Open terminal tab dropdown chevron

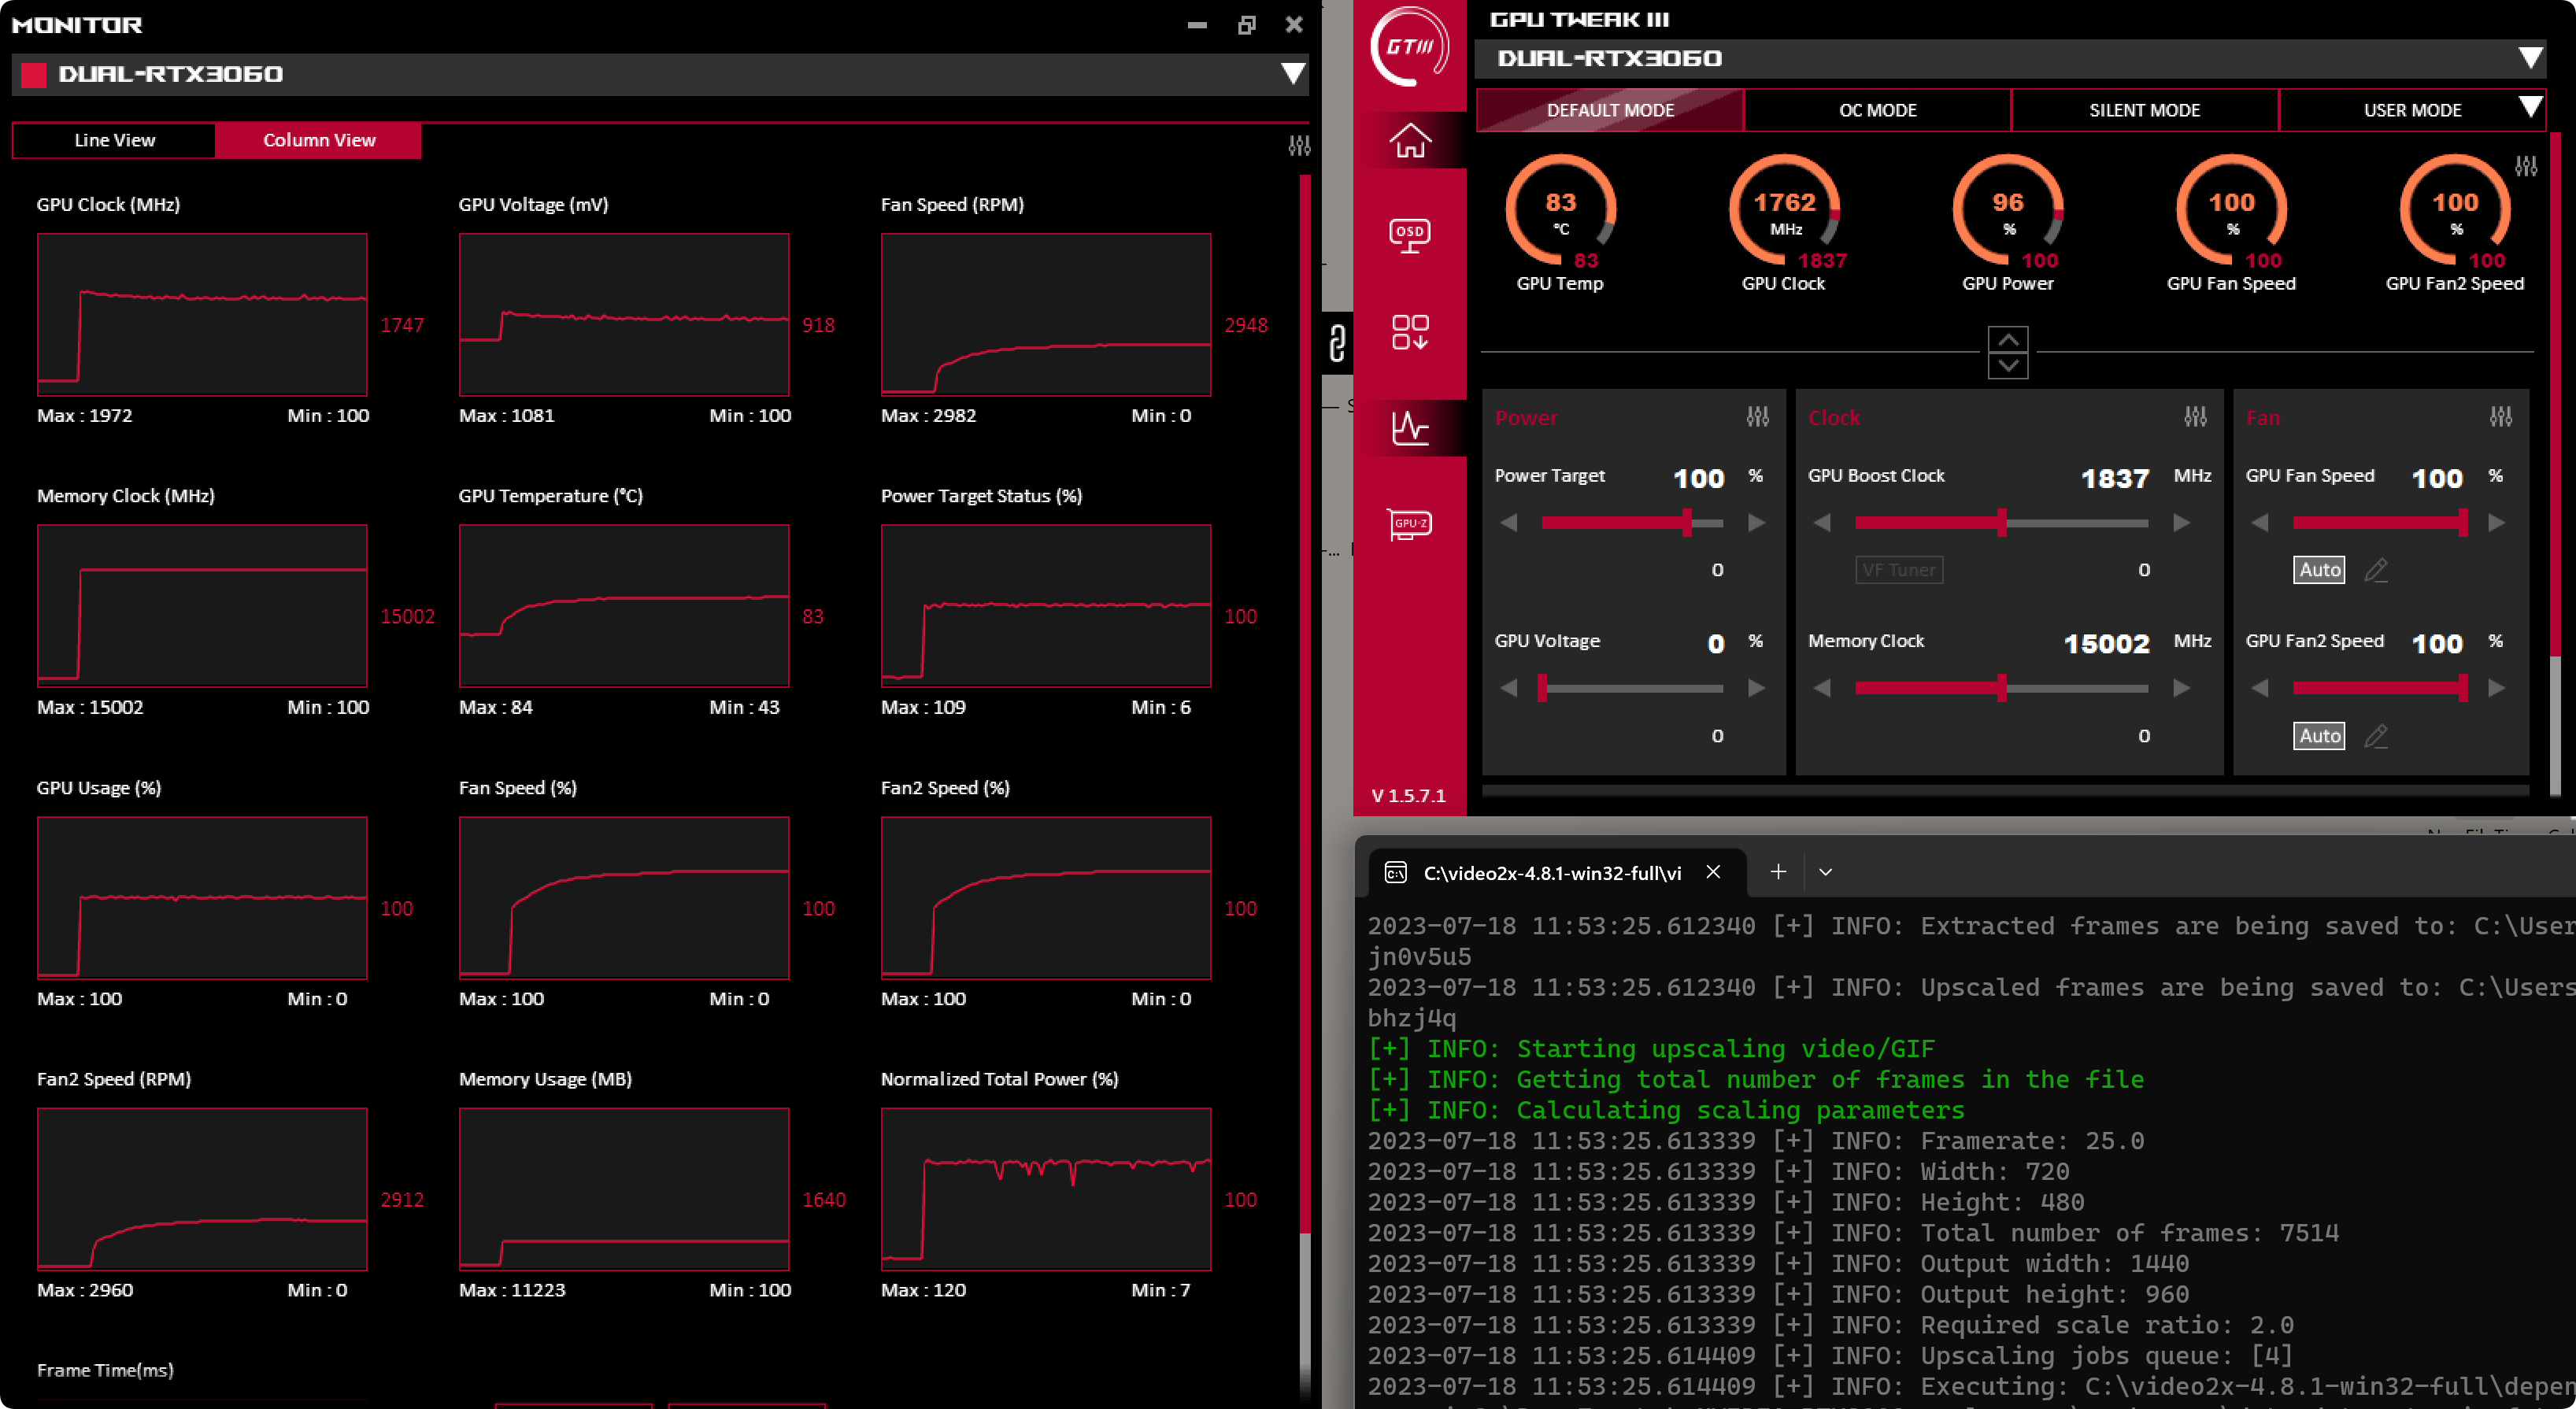(x=1825, y=872)
